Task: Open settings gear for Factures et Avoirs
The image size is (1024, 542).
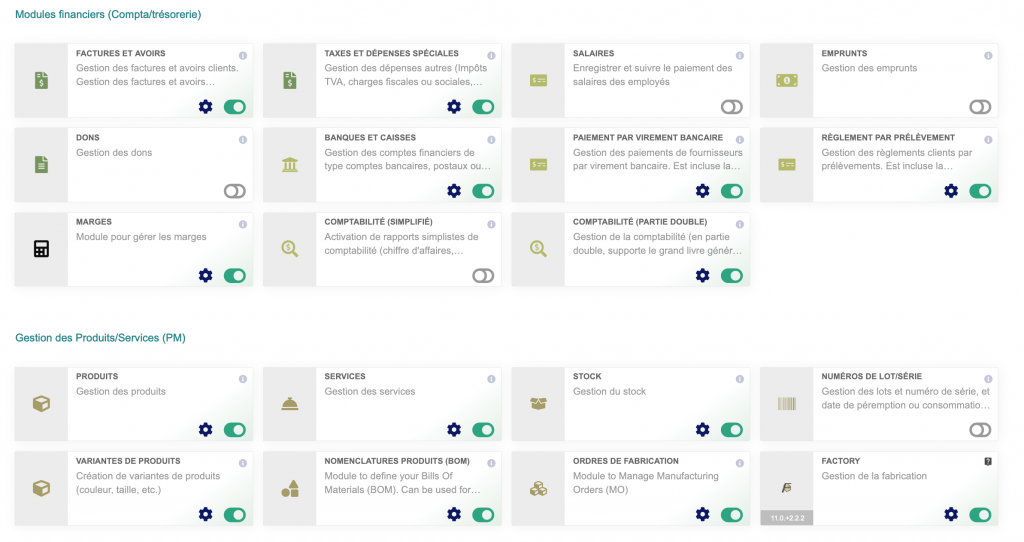Action: [205, 106]
